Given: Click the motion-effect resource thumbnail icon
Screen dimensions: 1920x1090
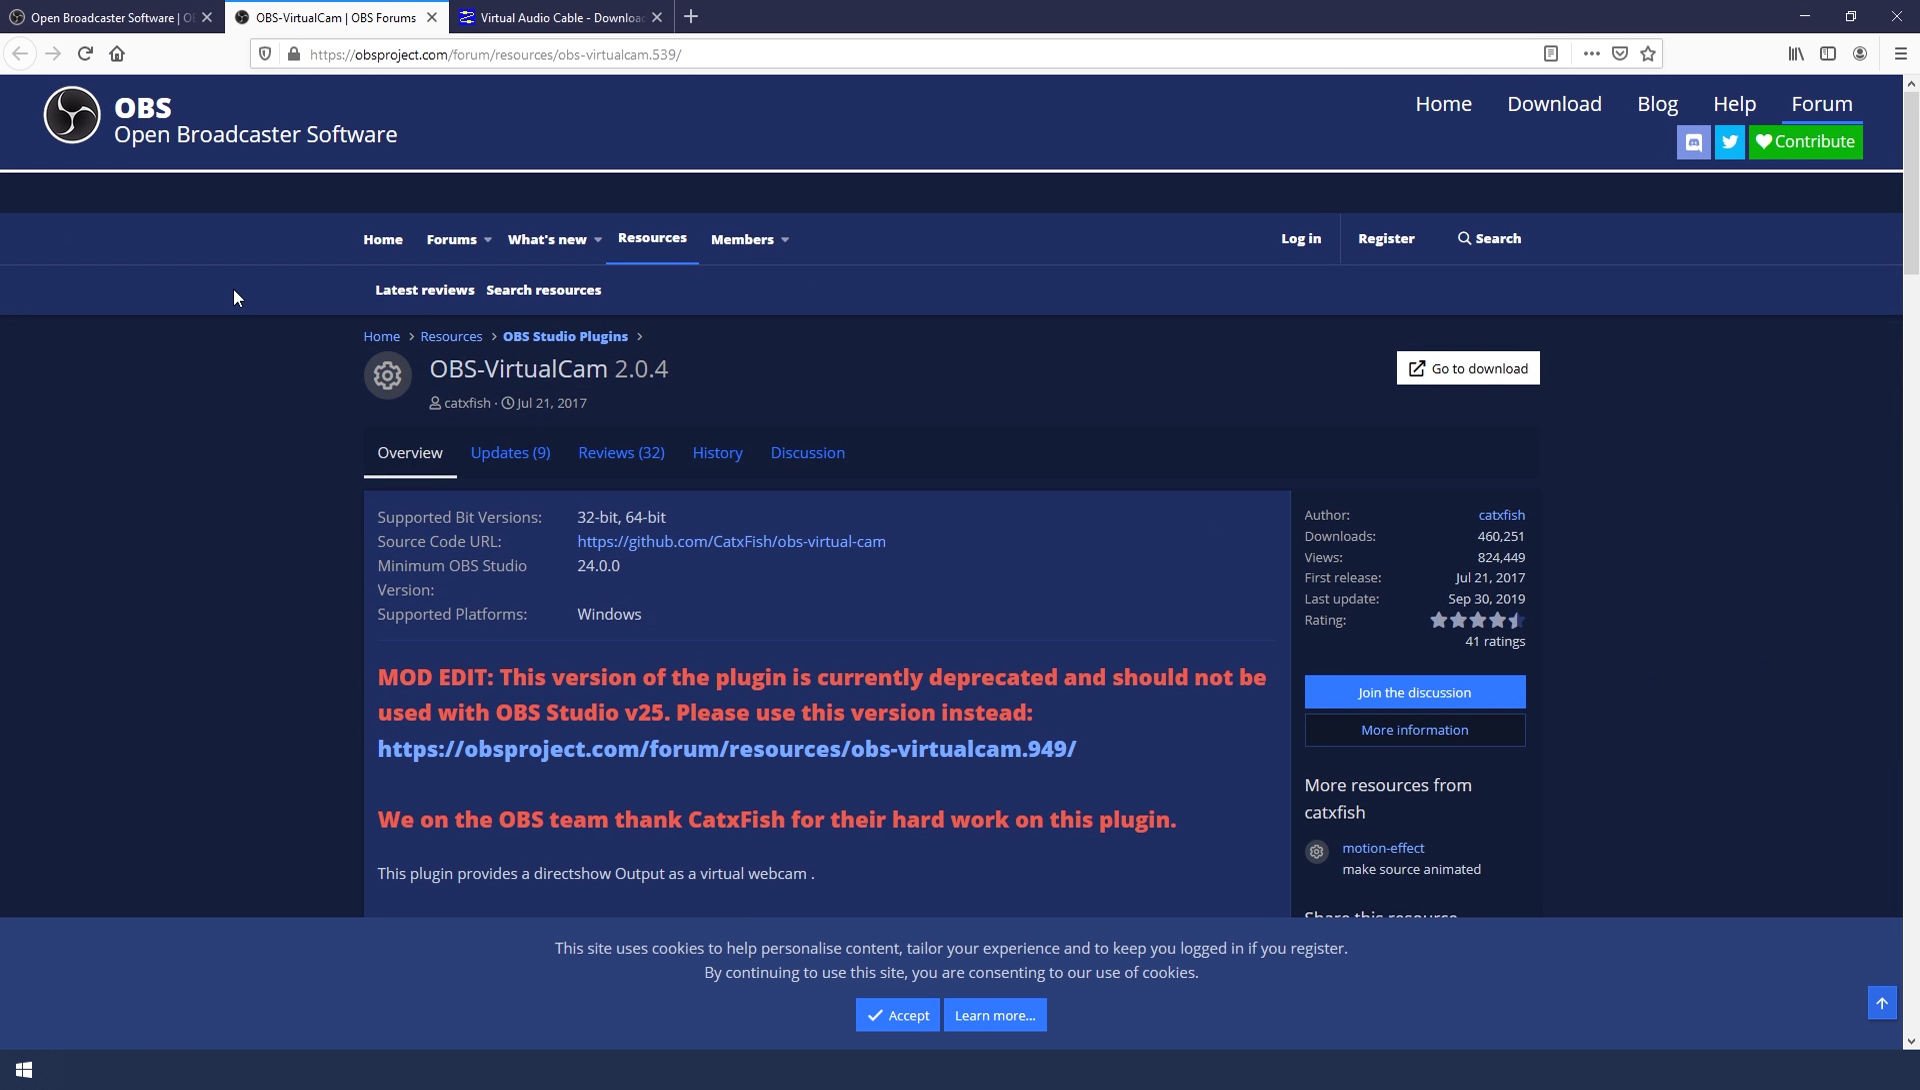Looking at the screenshot, I should (1316, 850).
